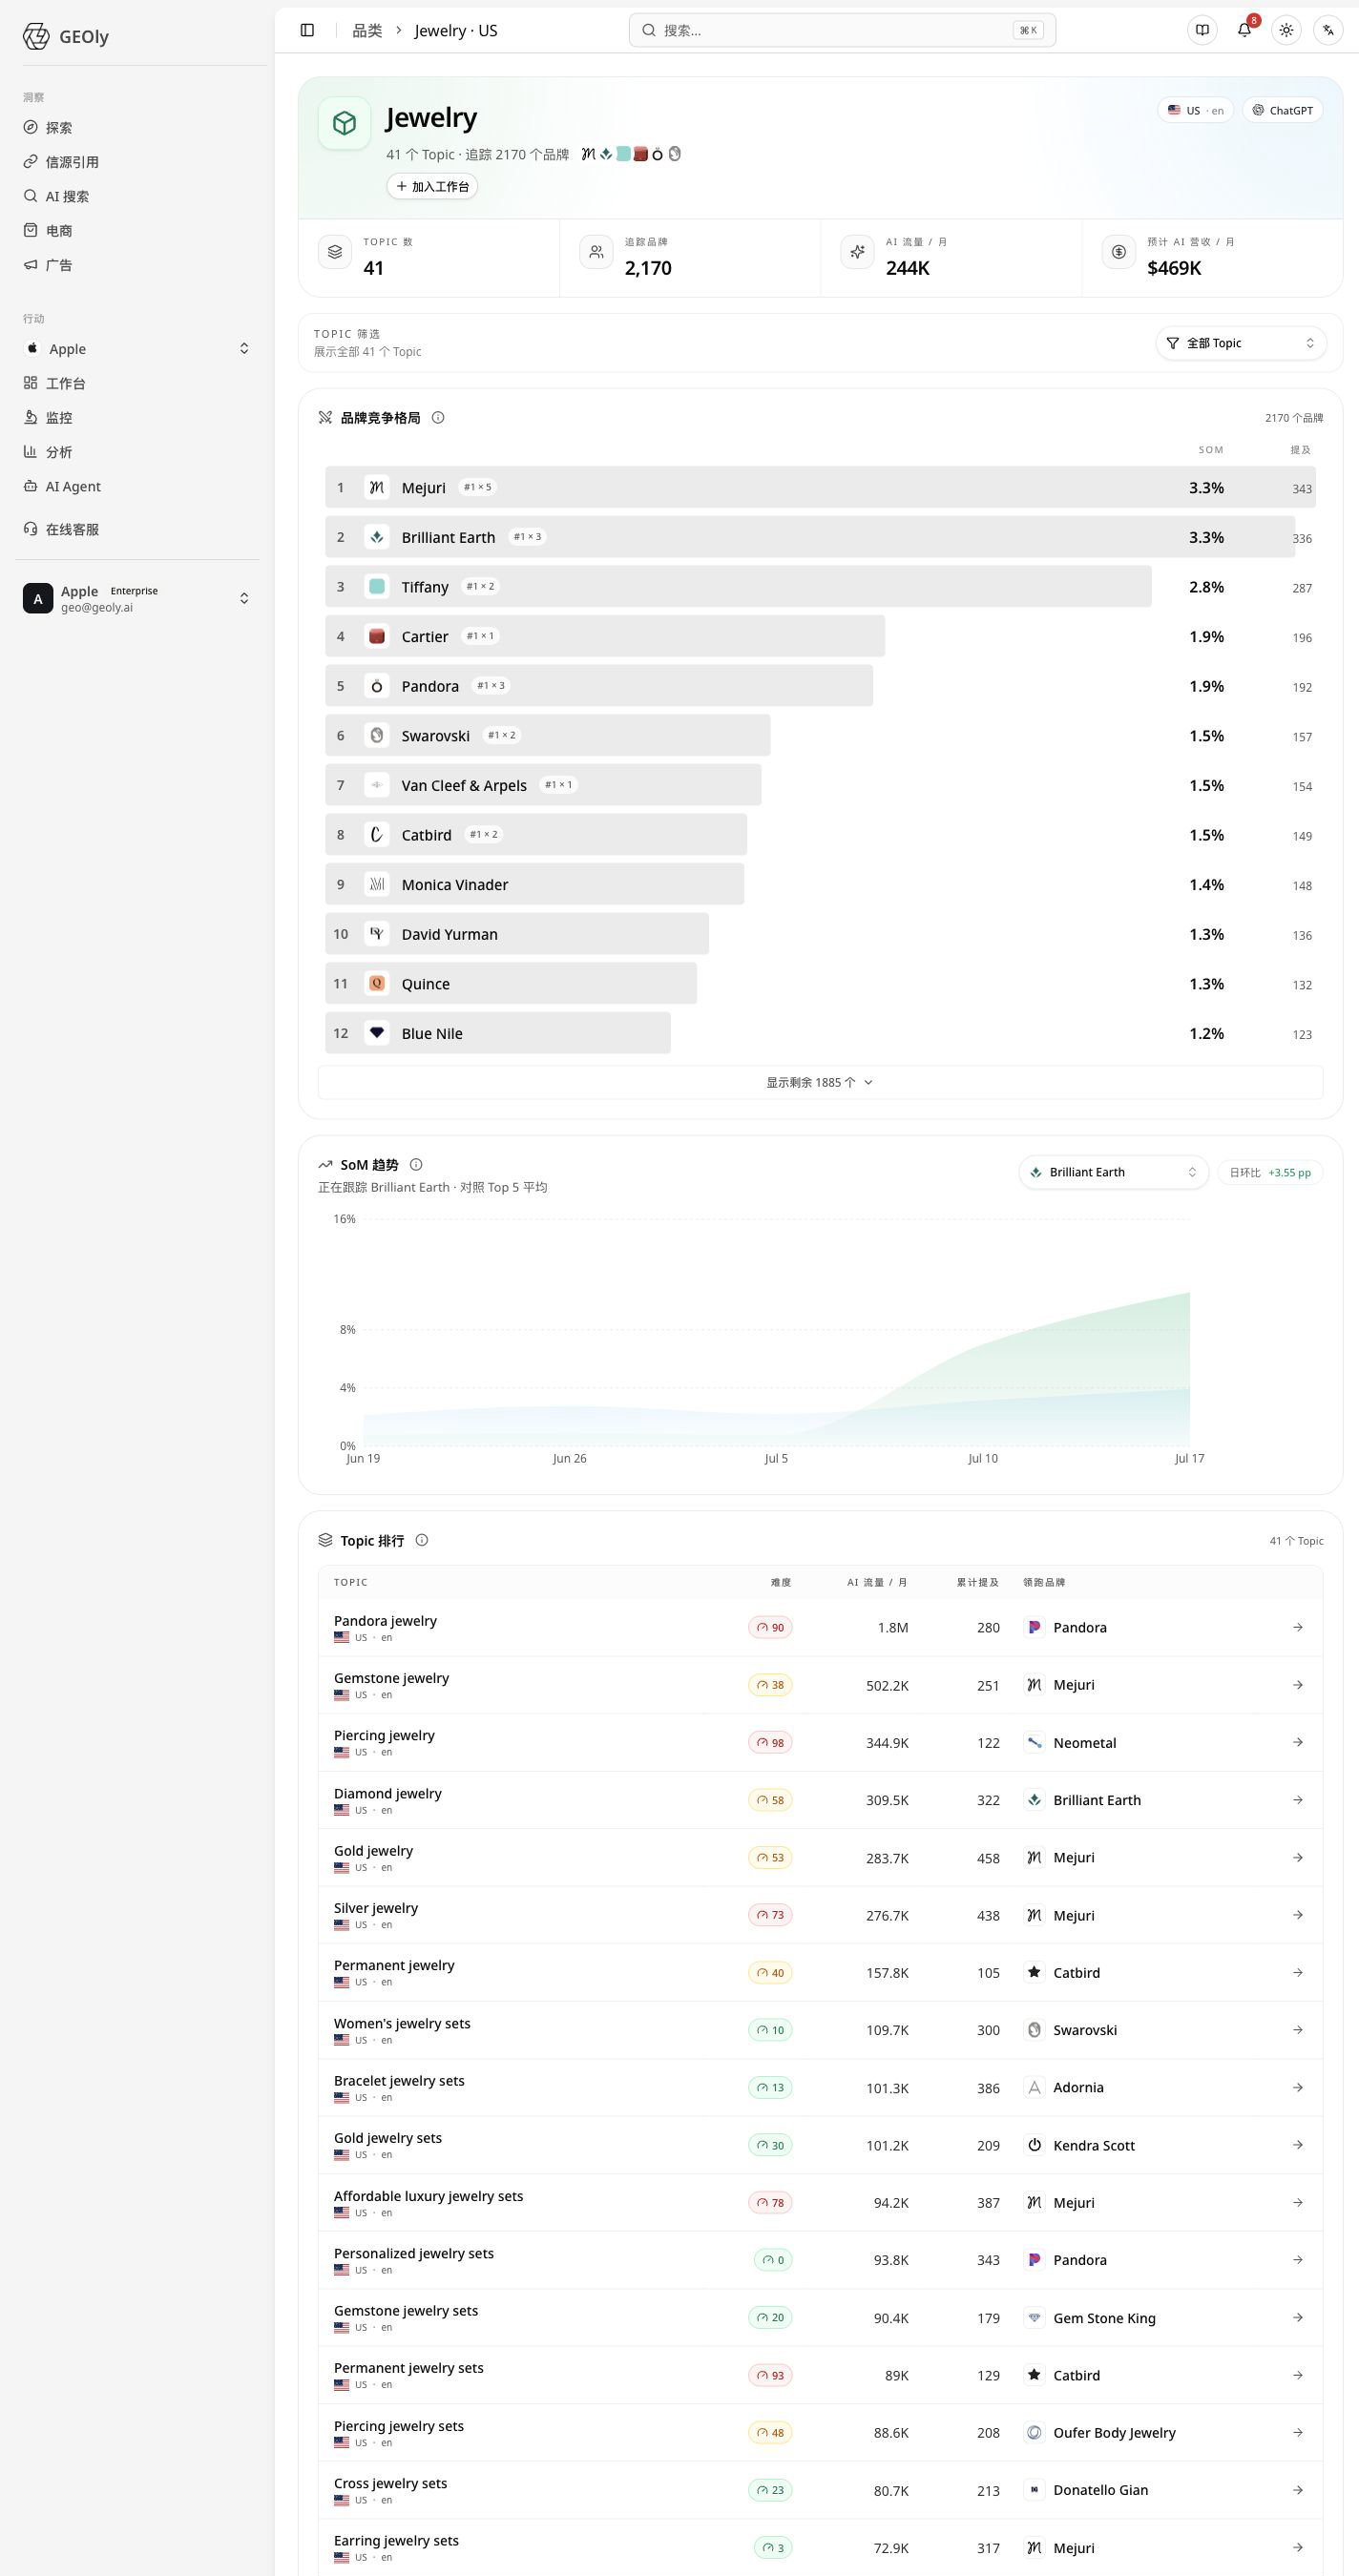Click the US · en locale badge
Screen dimensions: 1359x2576
(1195, 110)
